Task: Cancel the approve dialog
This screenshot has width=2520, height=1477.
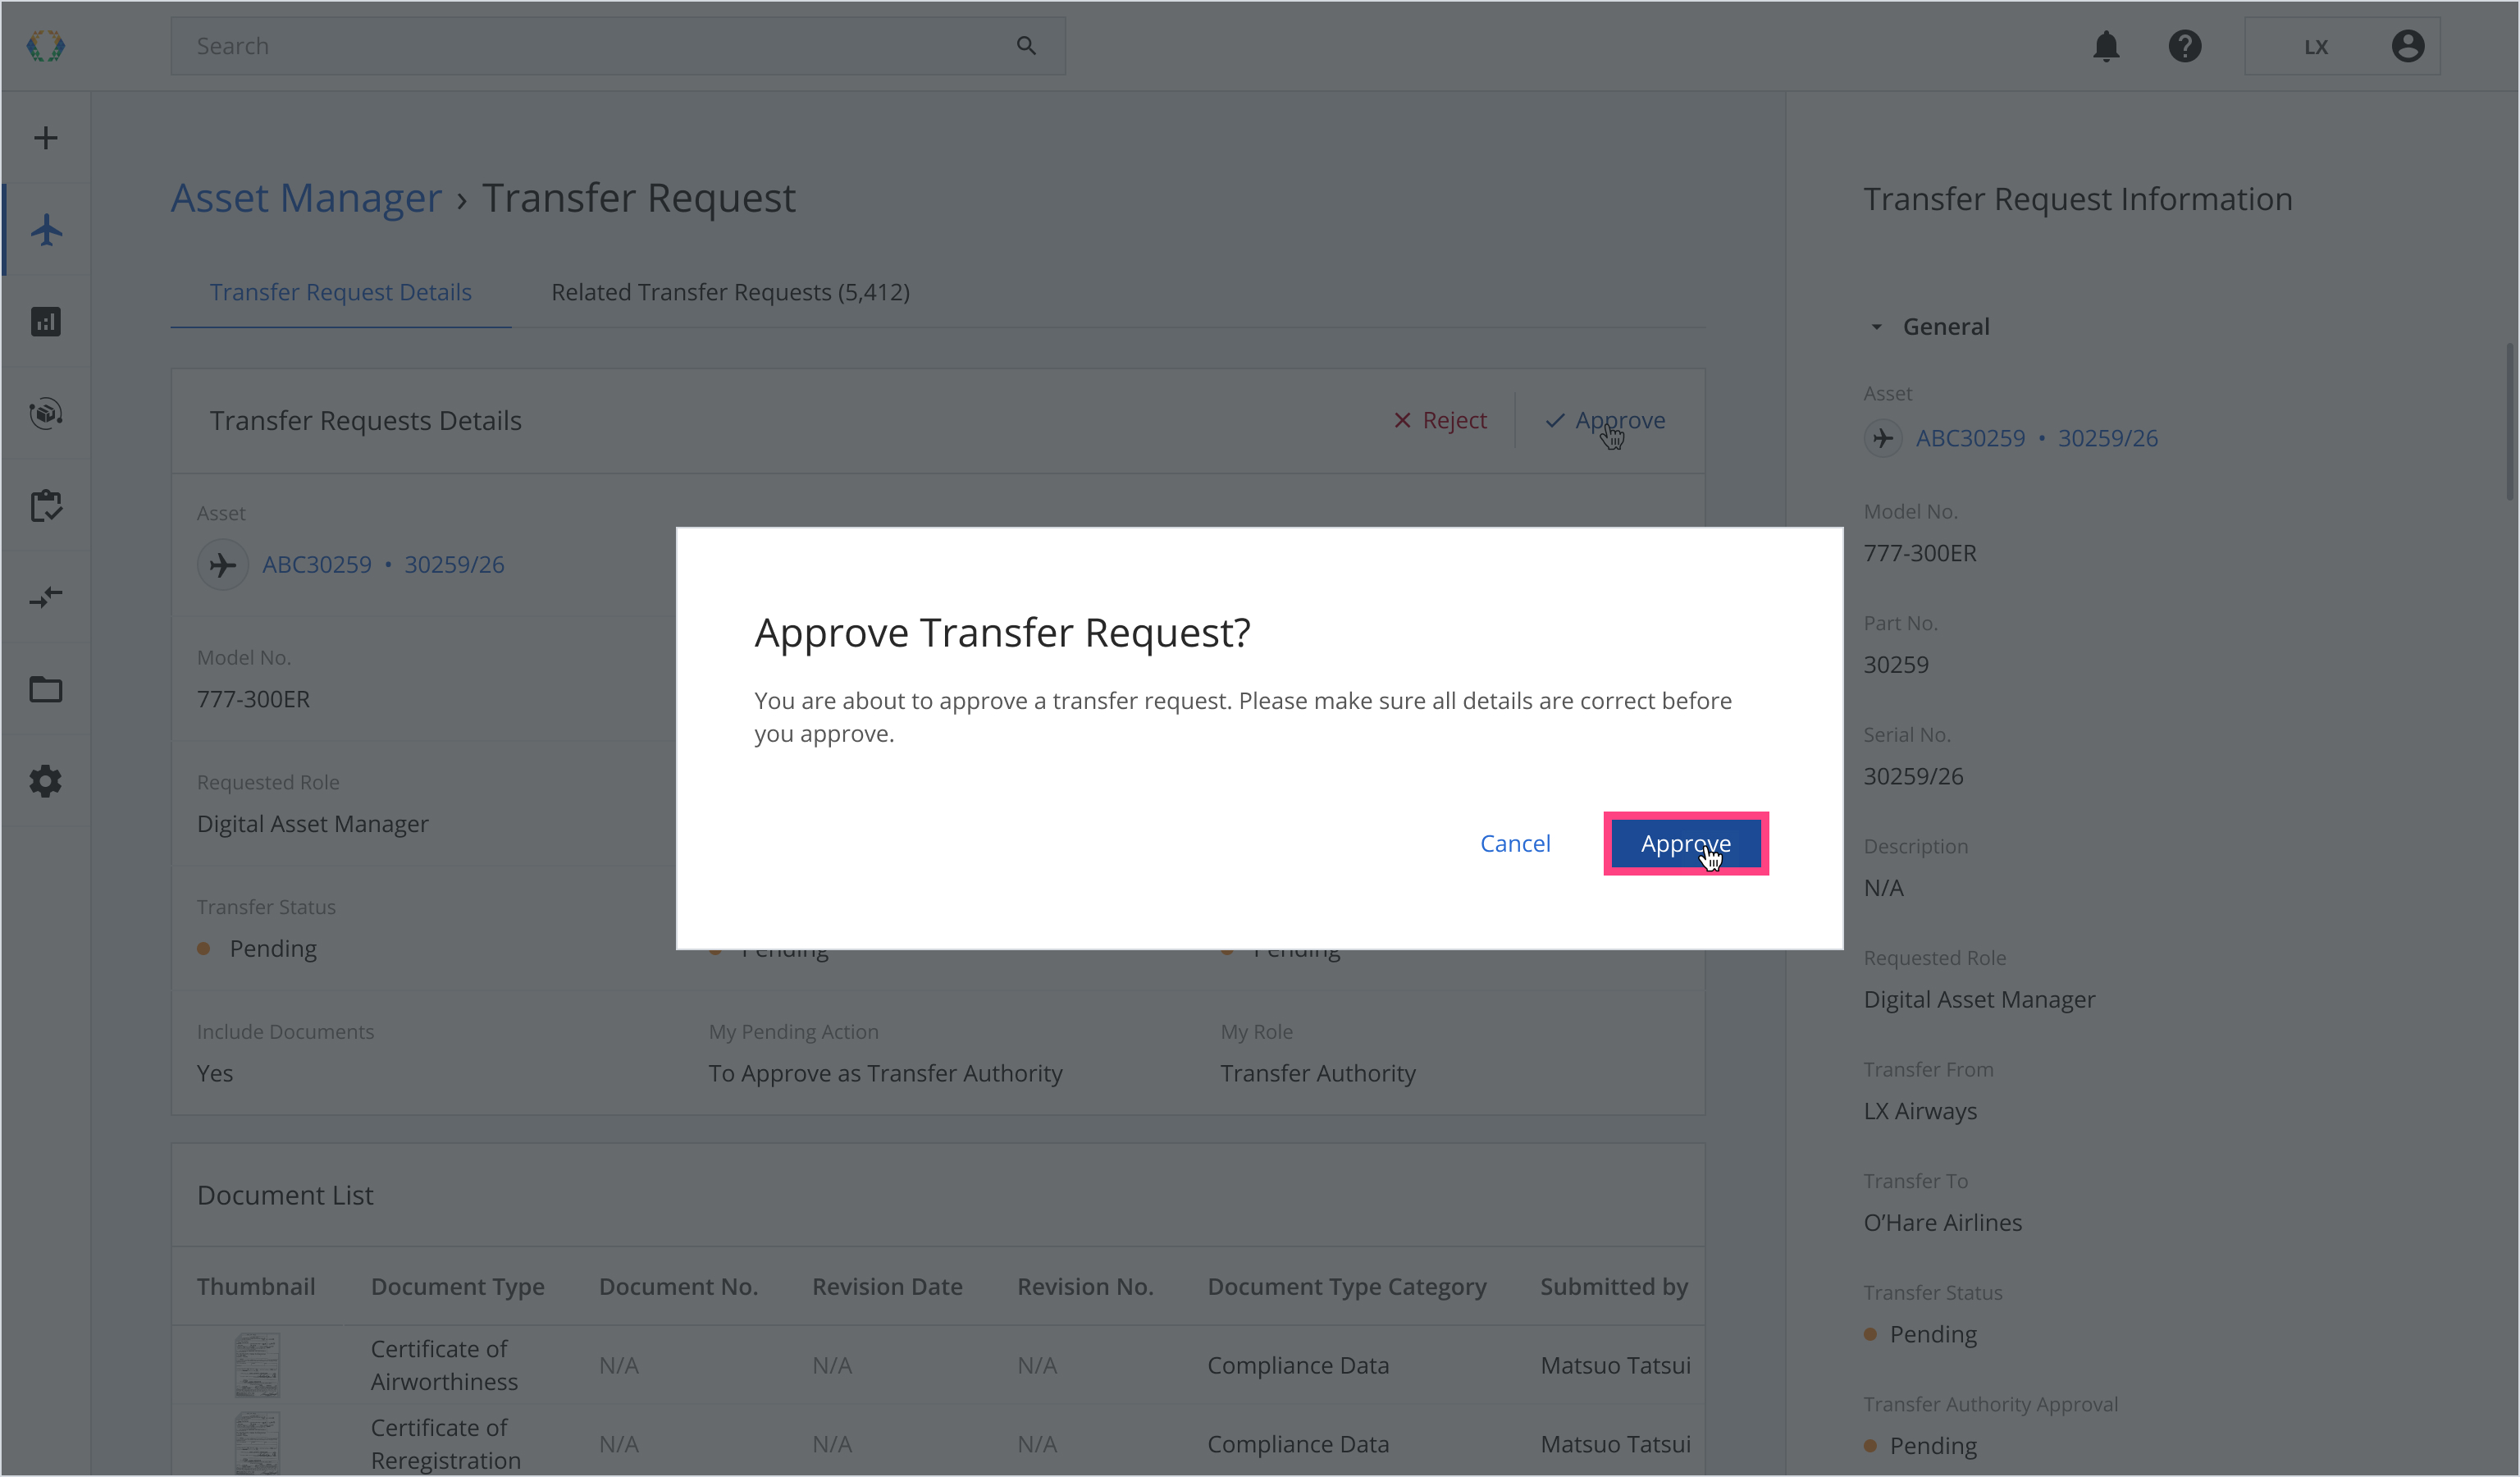Action: [1515, 843]
